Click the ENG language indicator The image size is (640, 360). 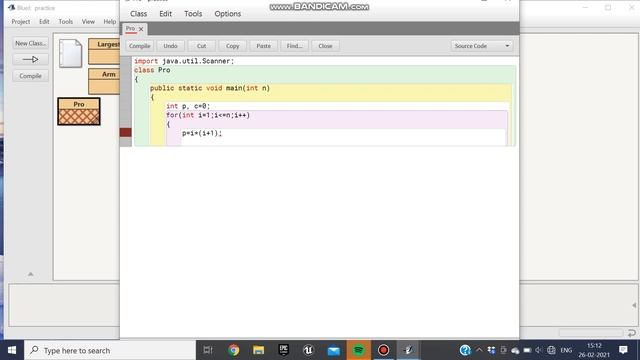[x=566, y=350]
